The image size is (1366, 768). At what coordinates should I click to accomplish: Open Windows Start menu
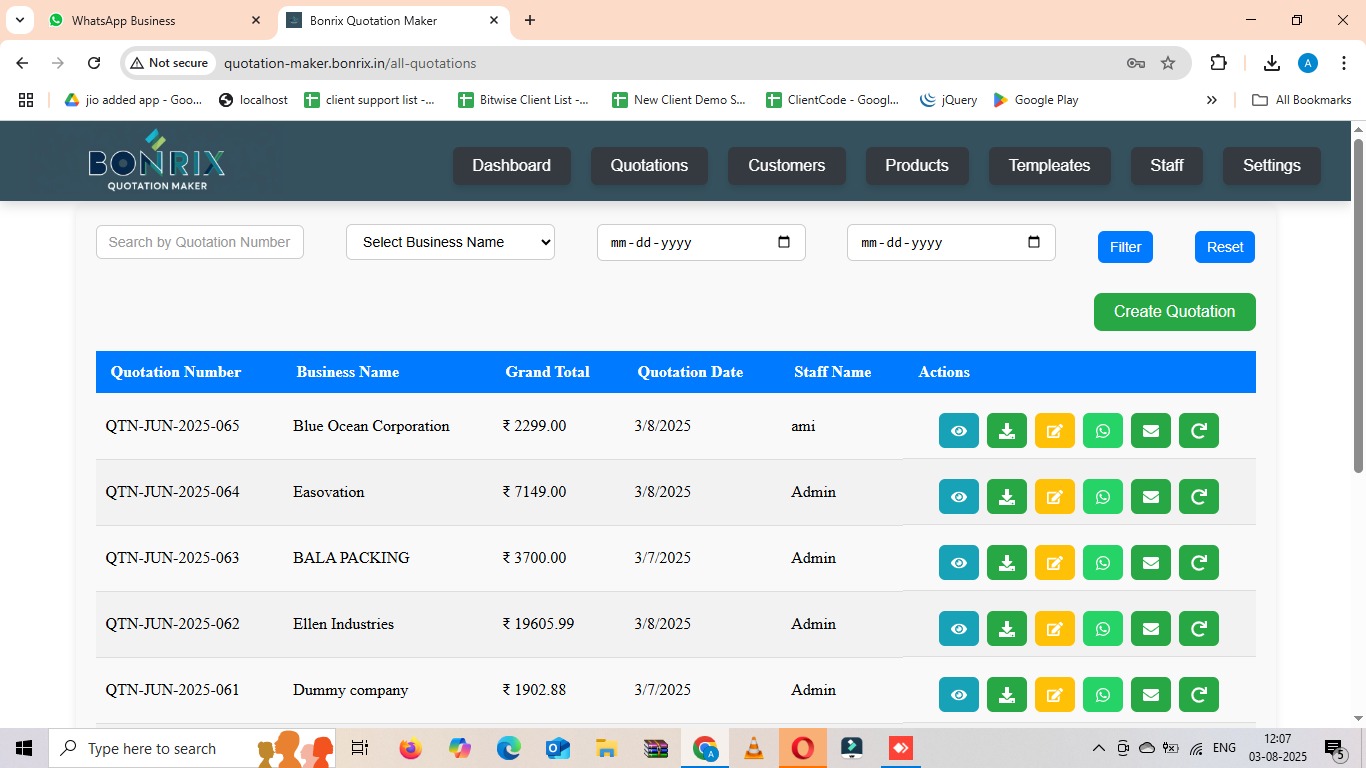(x=24, y=748)
